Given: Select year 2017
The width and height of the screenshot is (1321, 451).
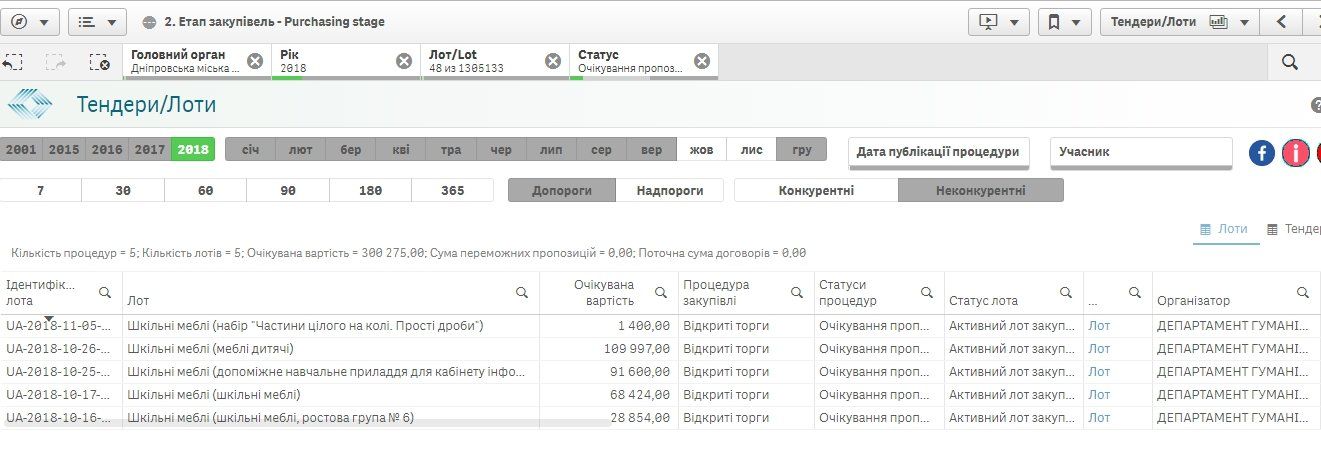Looking at the screenshot, I should pos(150,149).
